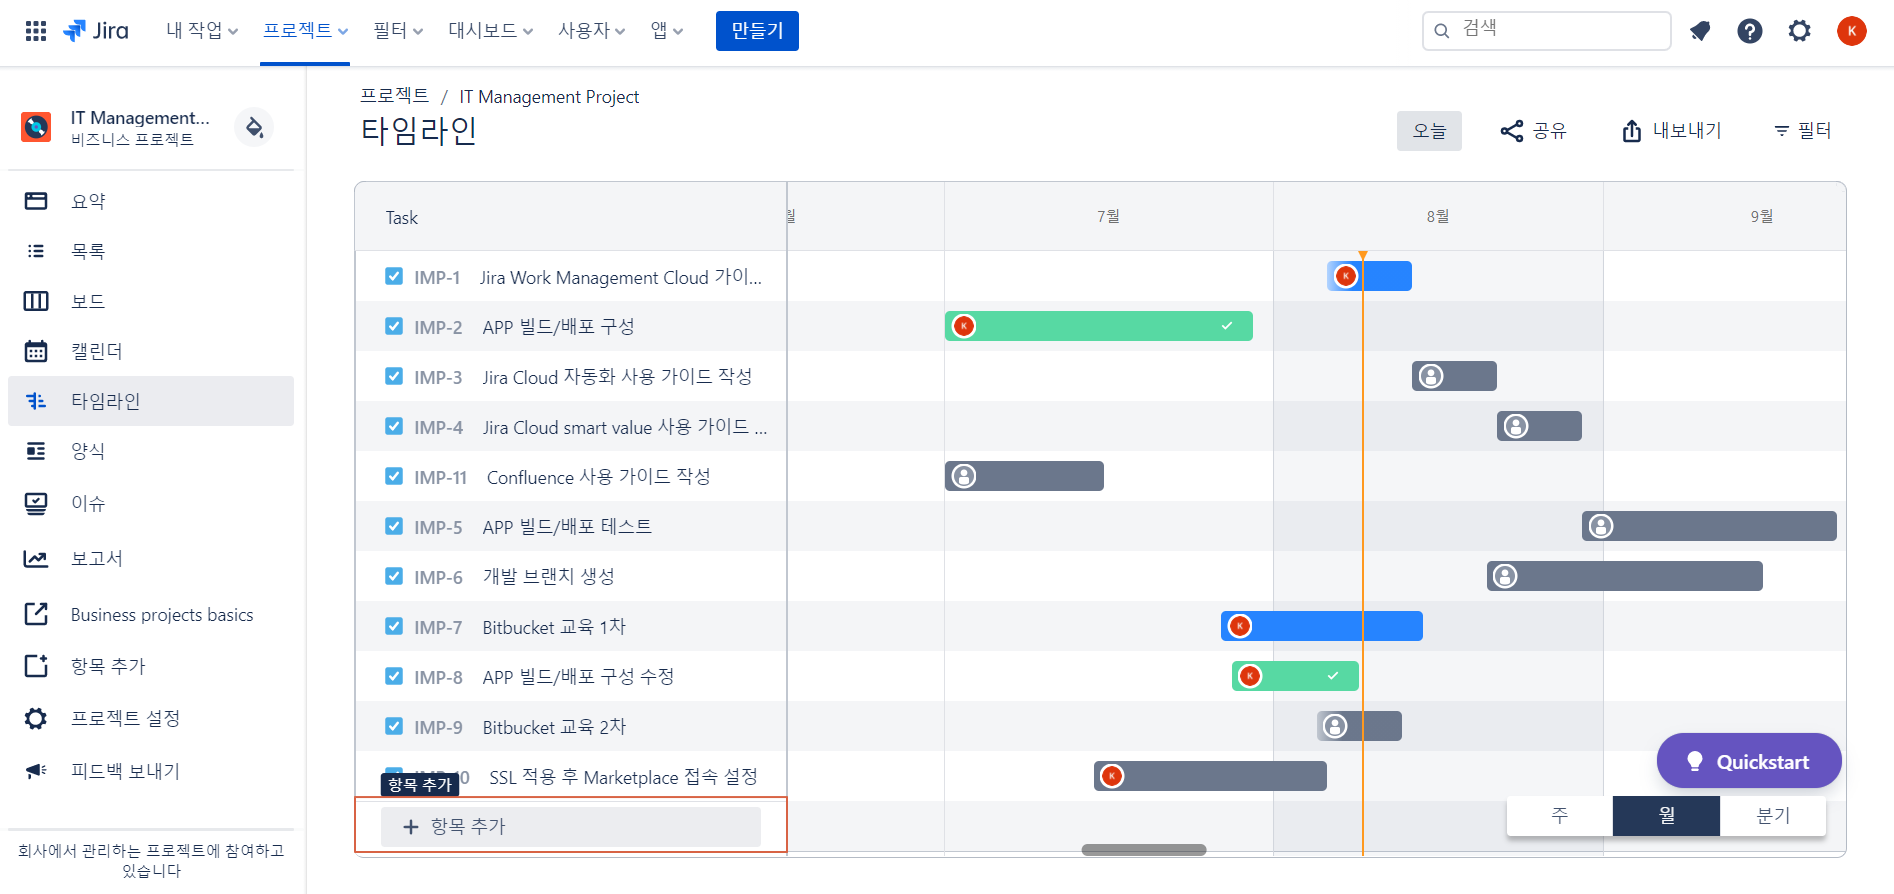Open the settings gear icon
The height and width of the screenshot is (894, 1894).
tap(1800, 31)
